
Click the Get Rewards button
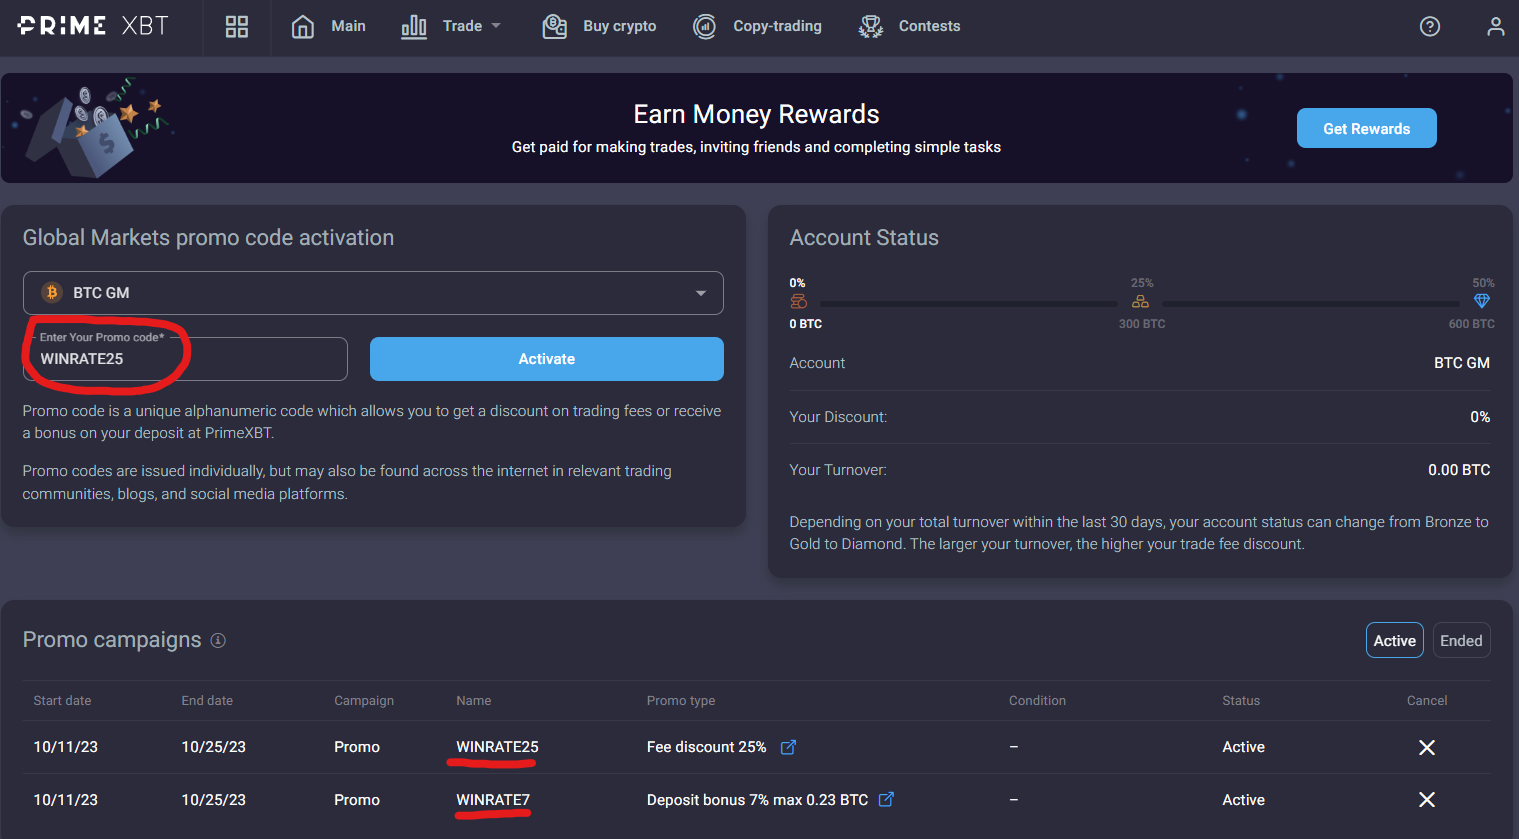coord(1366,128)
